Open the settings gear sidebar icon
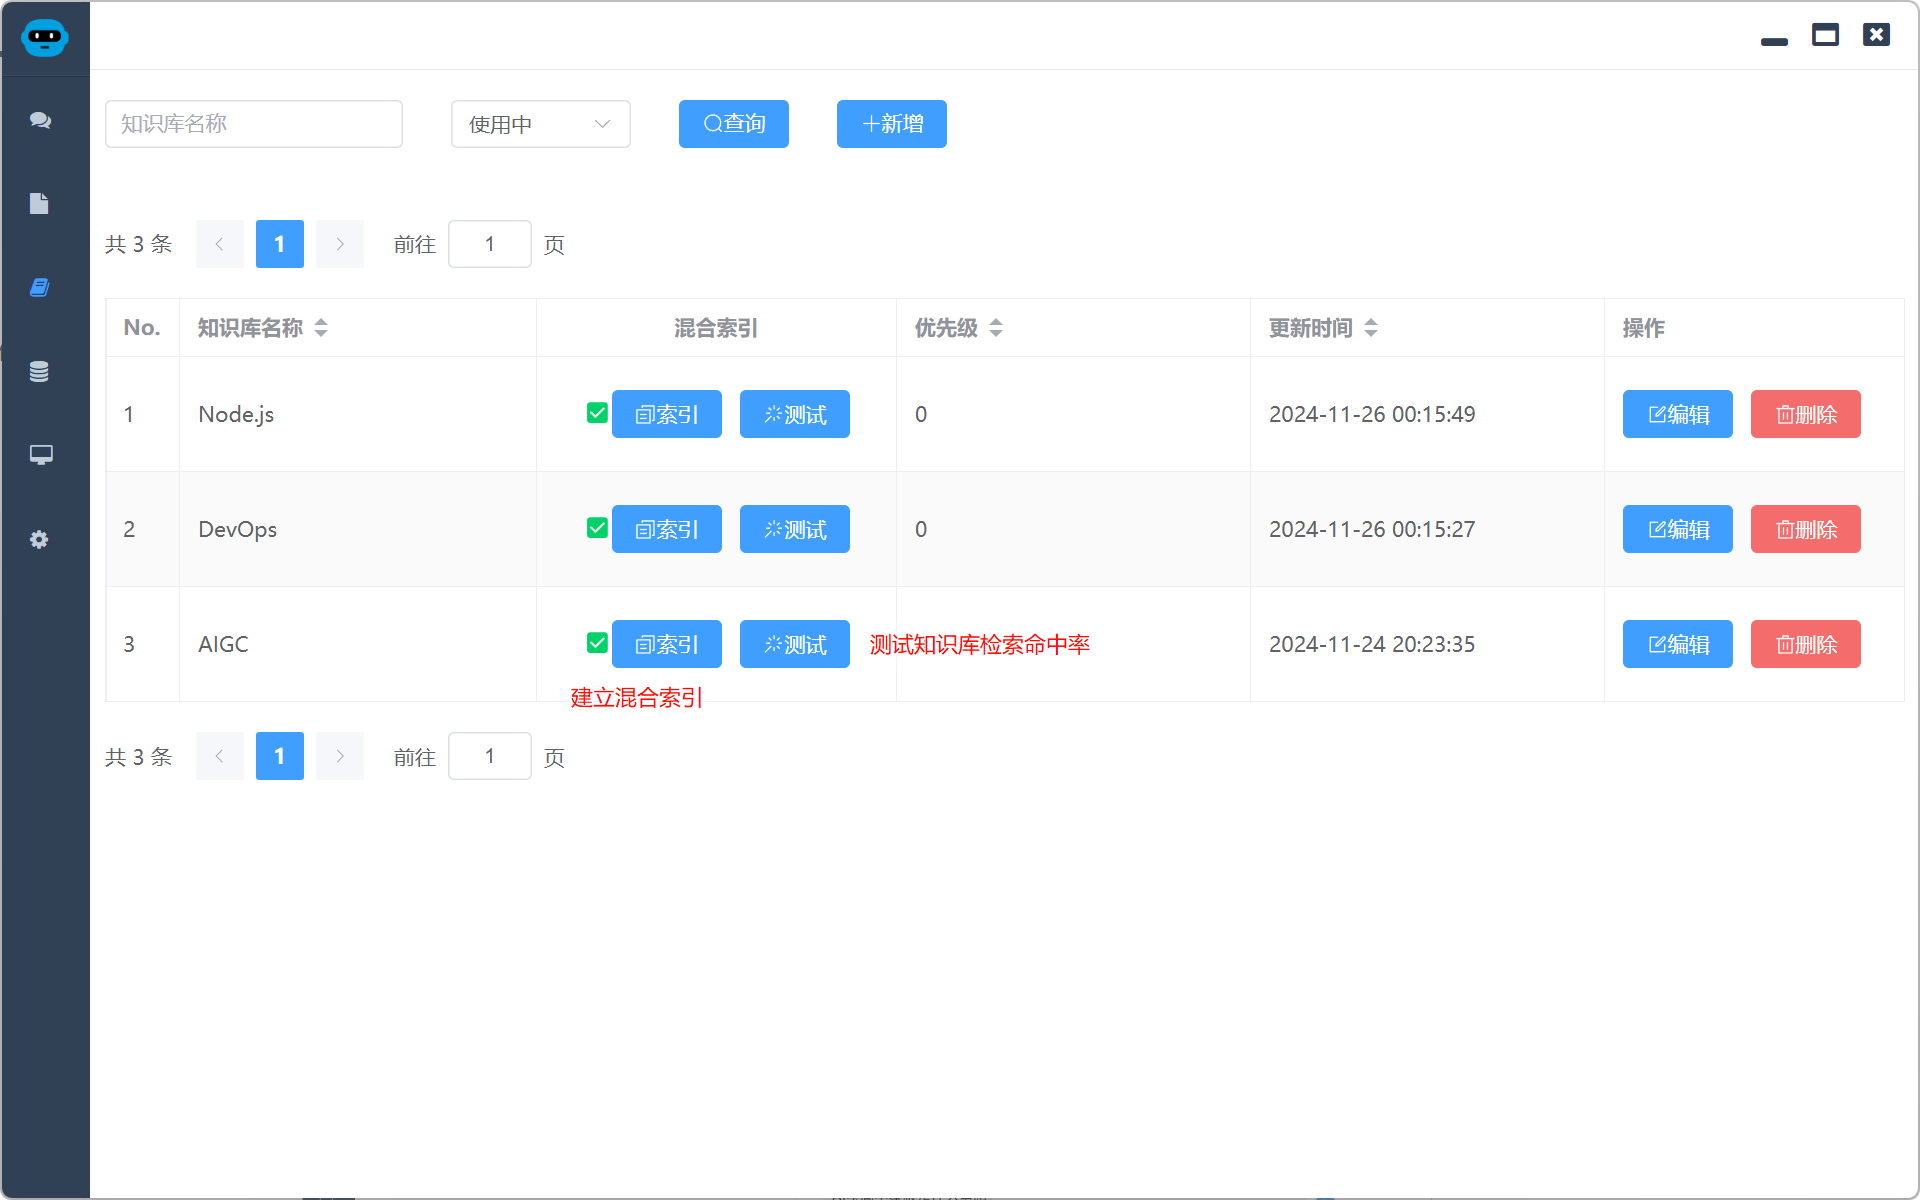 pyautogui.click(x=39, y=539)
